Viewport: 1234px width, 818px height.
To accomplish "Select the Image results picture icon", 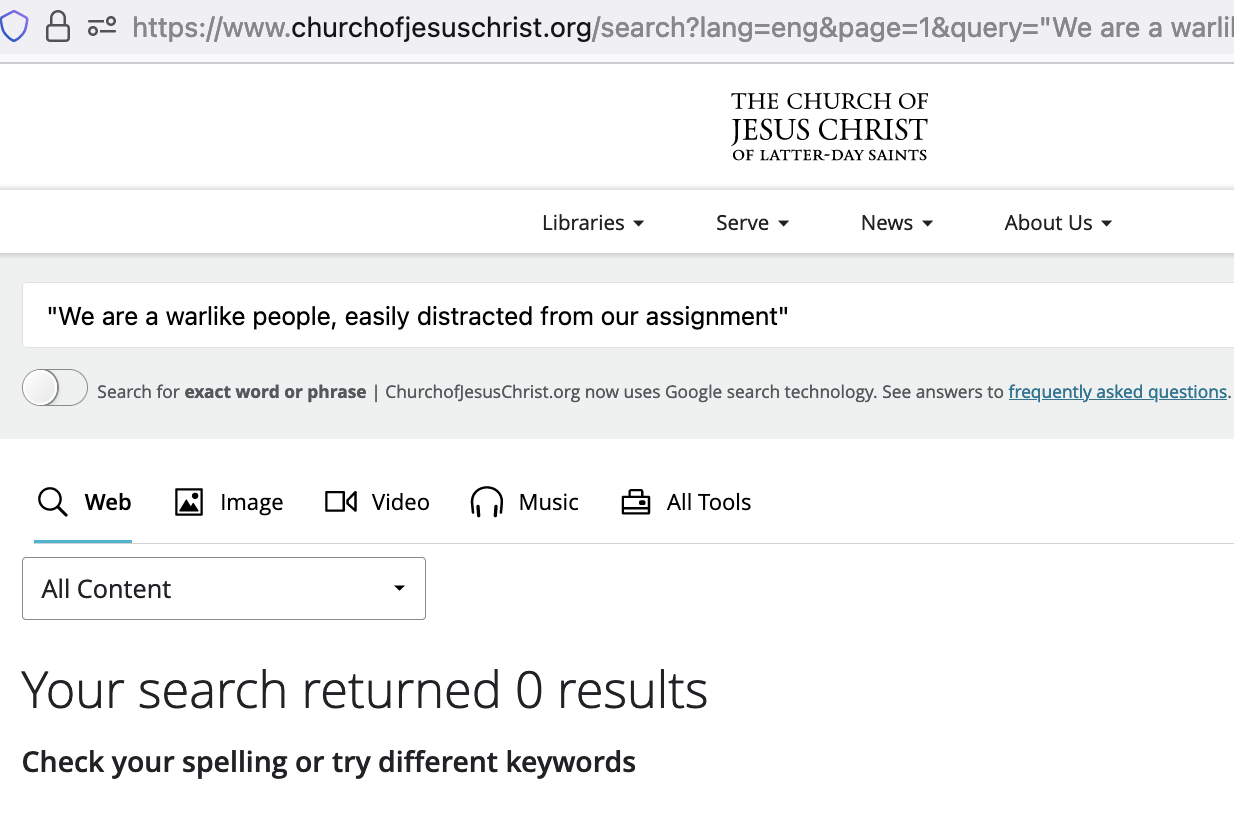I will coord(189,502).
